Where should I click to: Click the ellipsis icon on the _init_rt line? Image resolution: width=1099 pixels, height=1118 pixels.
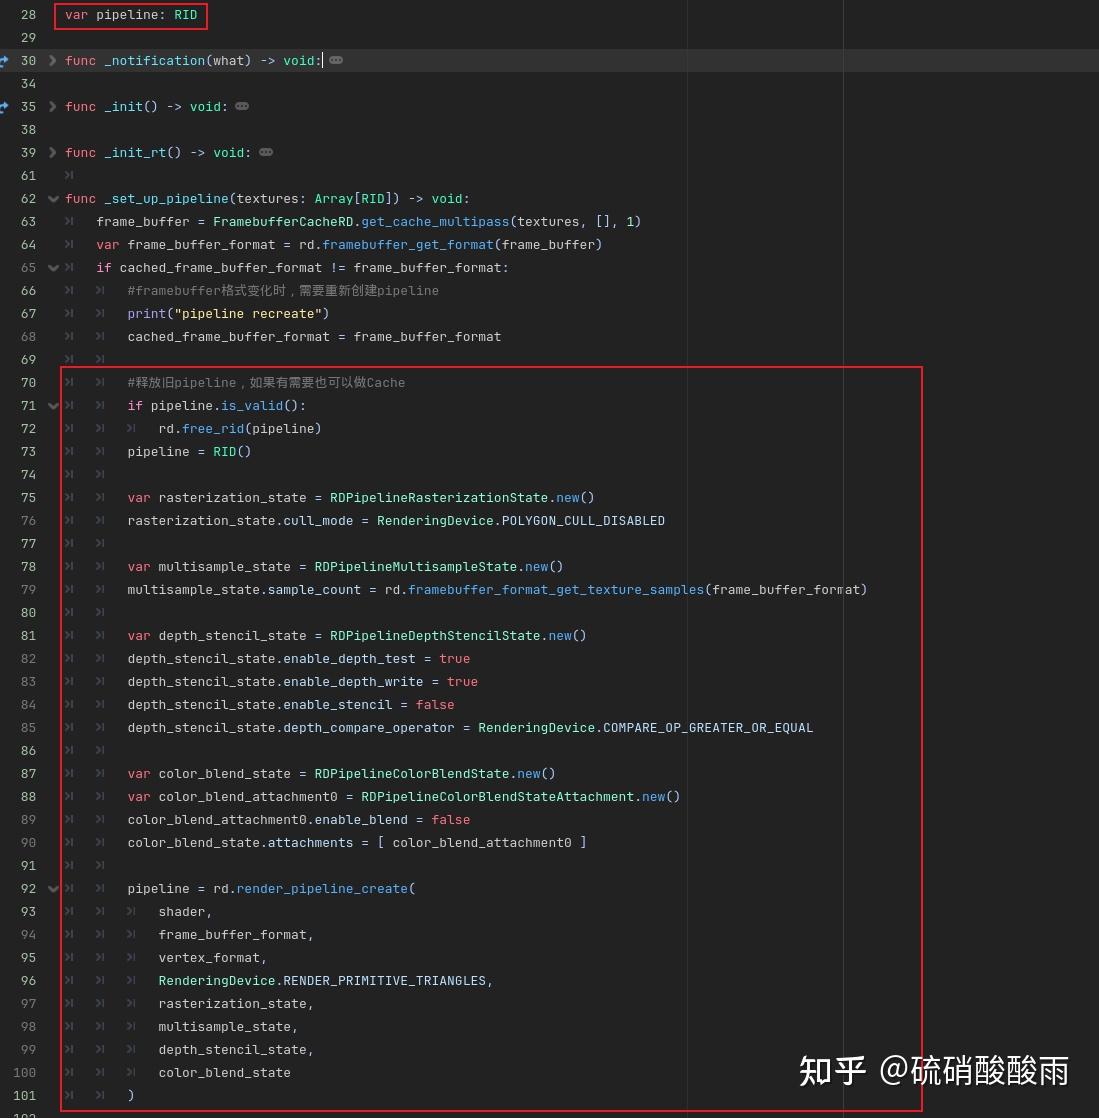point(266,152)
